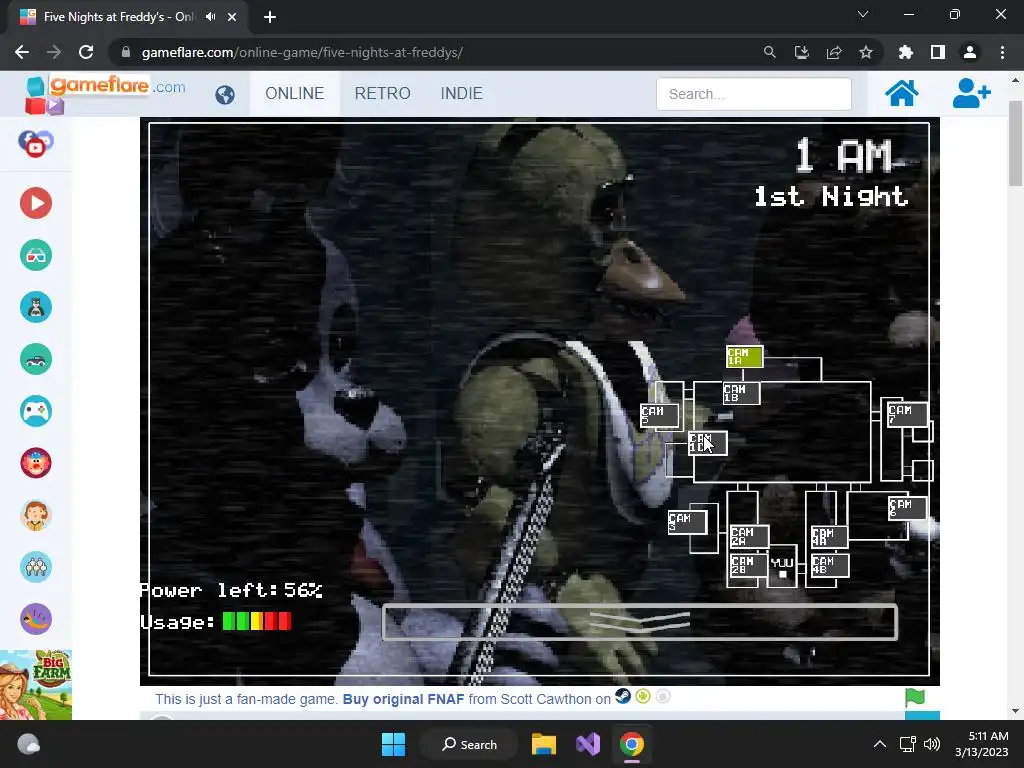Open the language globe icon
Image resolution: width=1024 pixels, height=768 pixels.
click(x=225, y=95)
